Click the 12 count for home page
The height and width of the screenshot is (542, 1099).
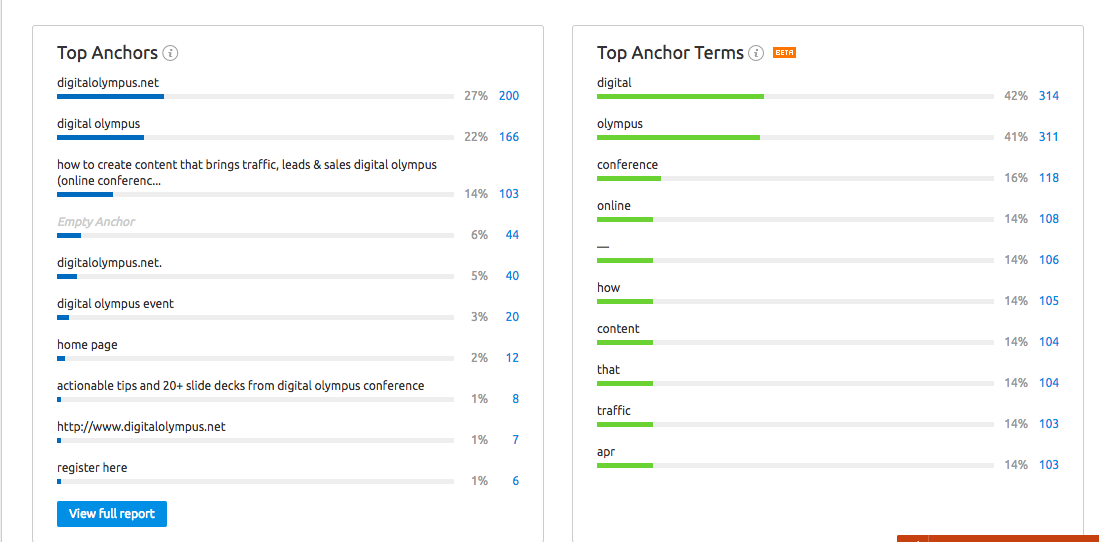tap(512, 358)
